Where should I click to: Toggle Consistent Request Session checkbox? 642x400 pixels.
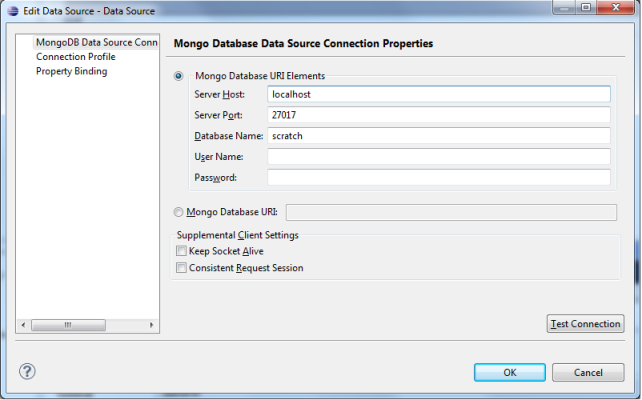click(x=181, y=268)
